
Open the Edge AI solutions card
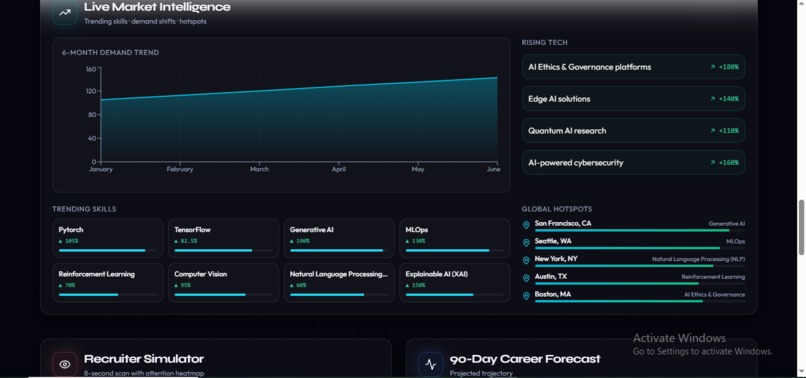pyautogui.click(x=633, y=99)
